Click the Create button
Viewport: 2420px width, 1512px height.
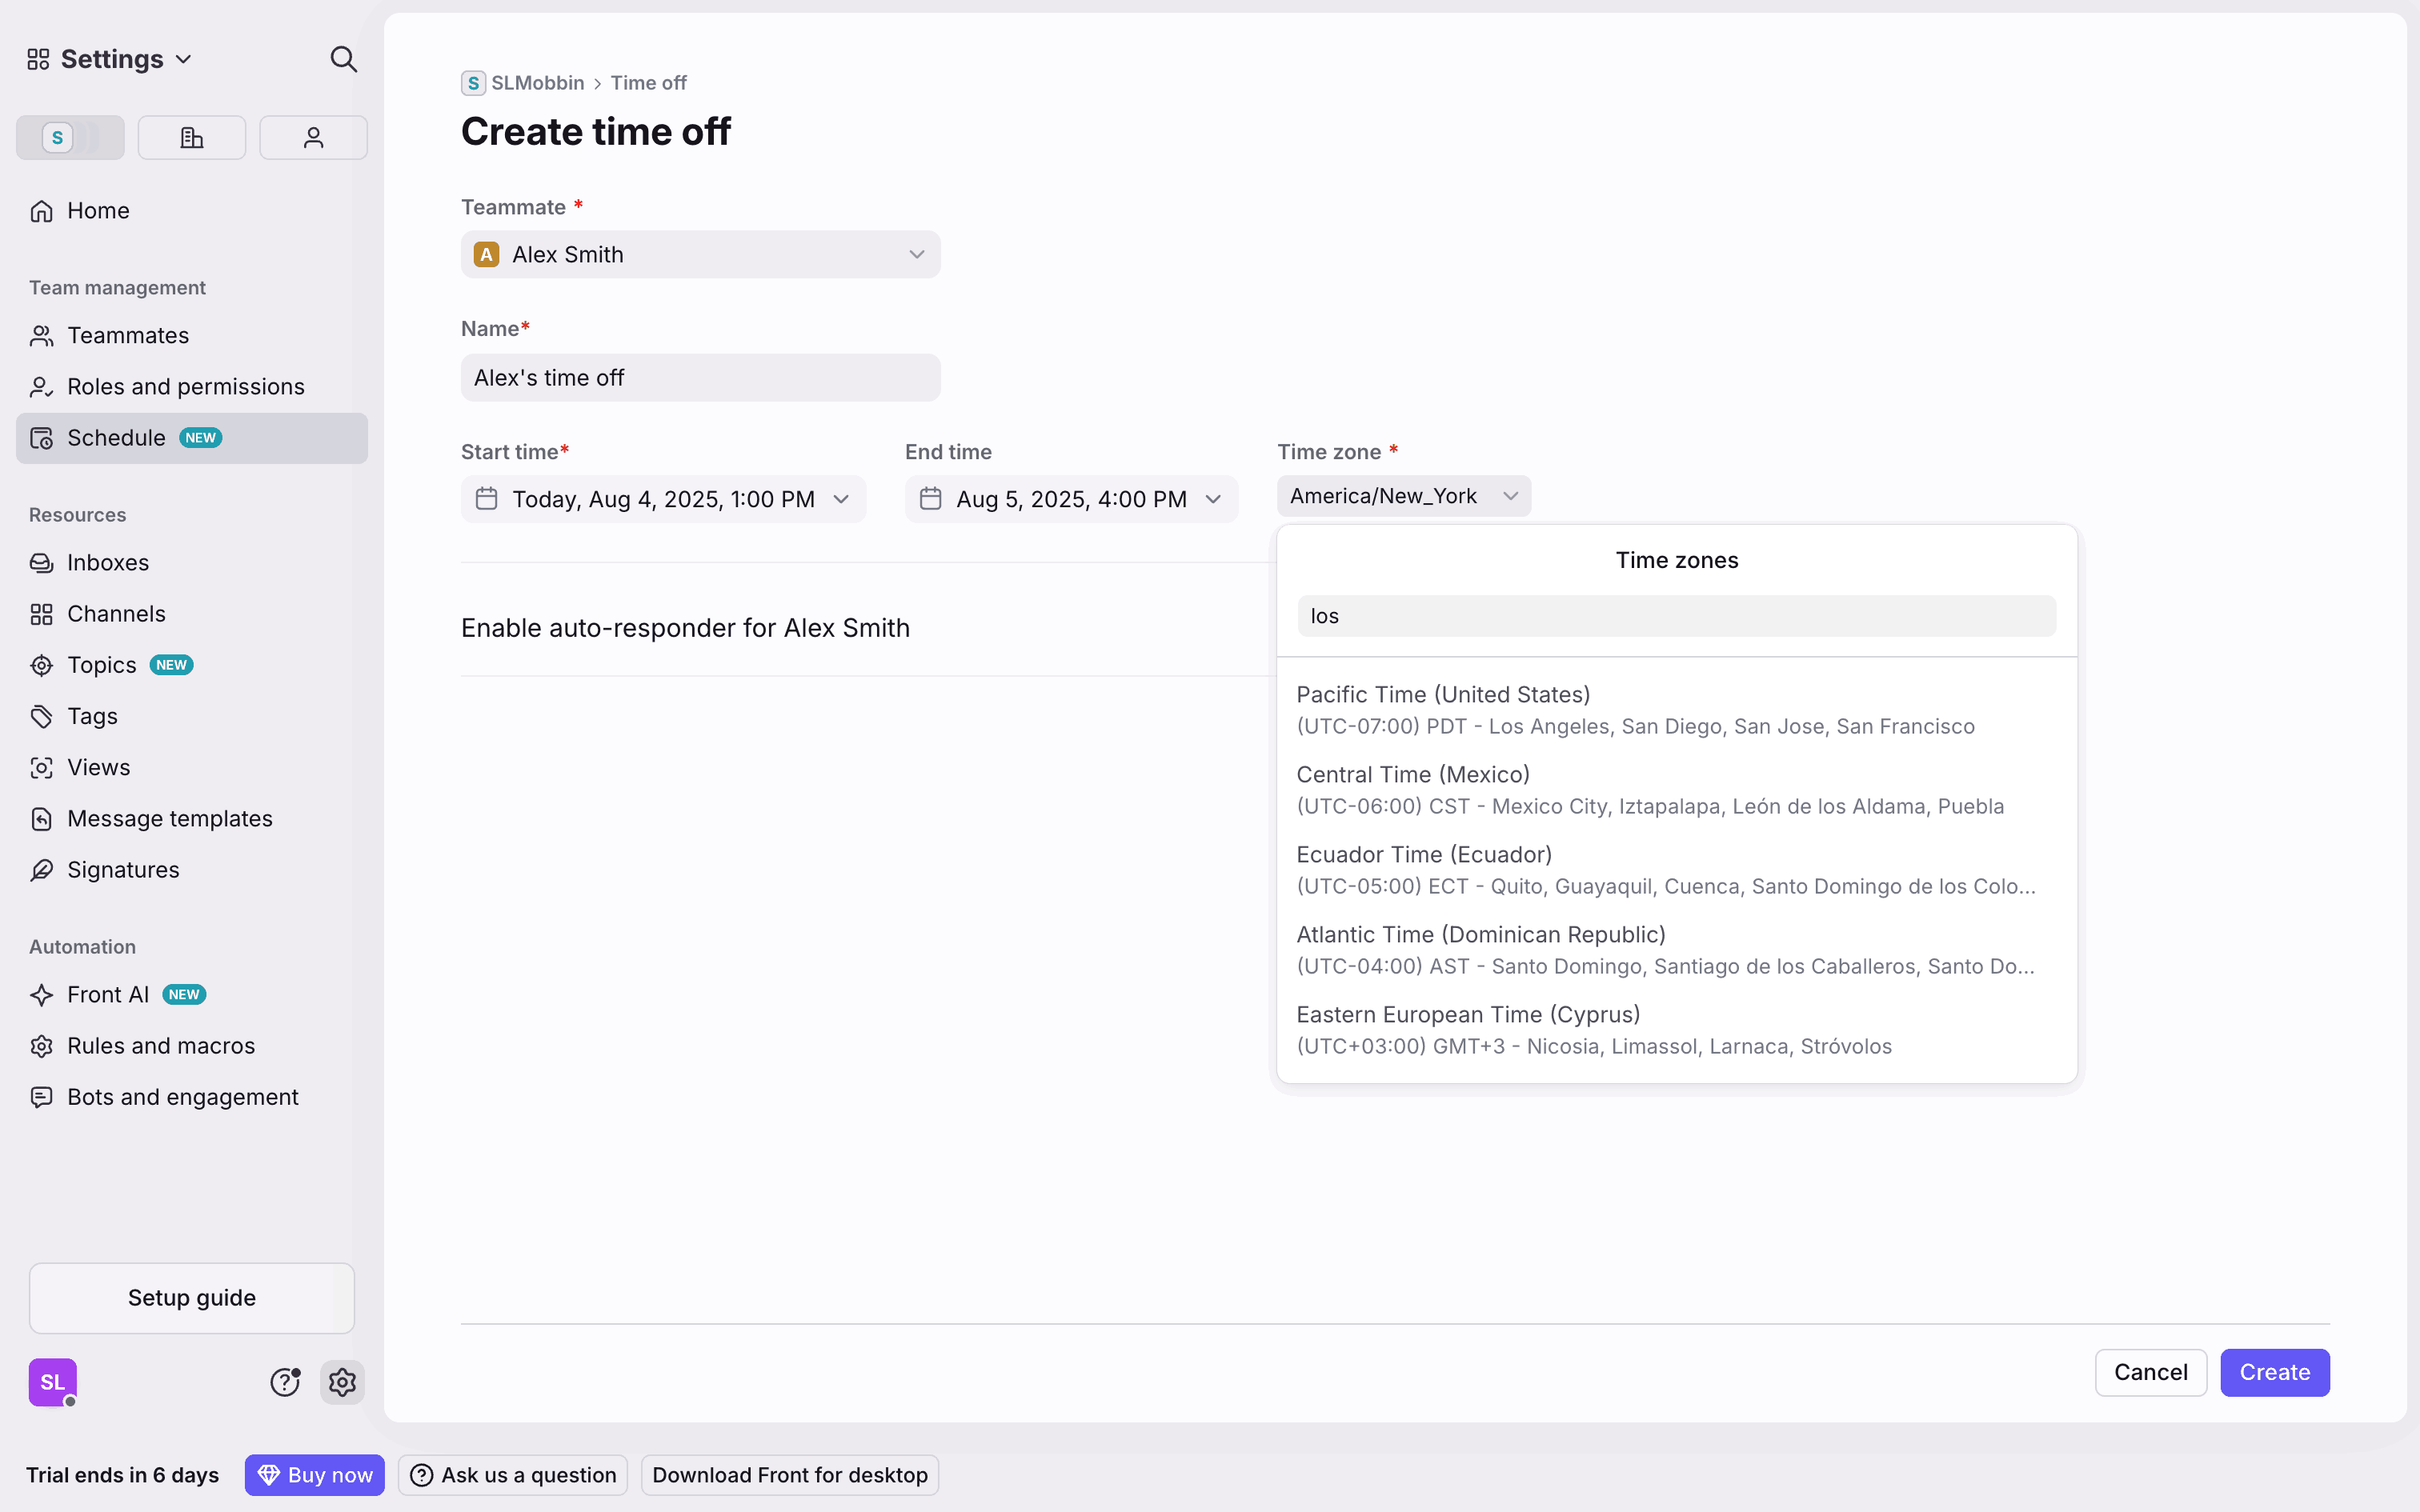[x=2274, y=1372]
